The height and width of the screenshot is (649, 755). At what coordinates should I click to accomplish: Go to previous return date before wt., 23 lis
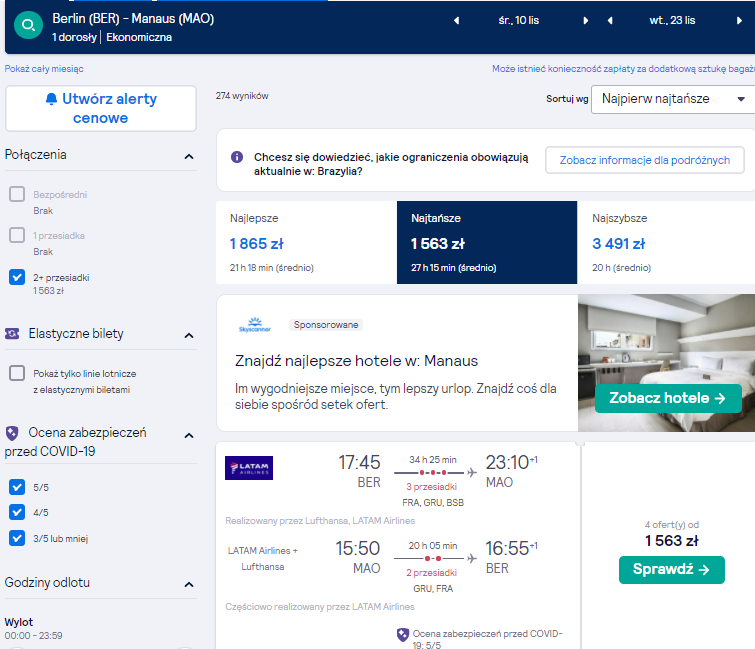click(610, 20)
